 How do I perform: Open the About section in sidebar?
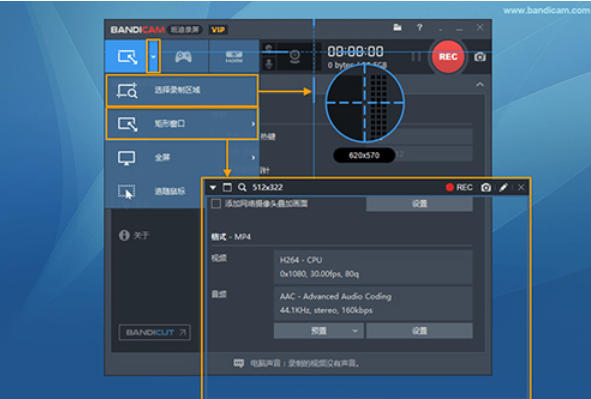point(134,235)
